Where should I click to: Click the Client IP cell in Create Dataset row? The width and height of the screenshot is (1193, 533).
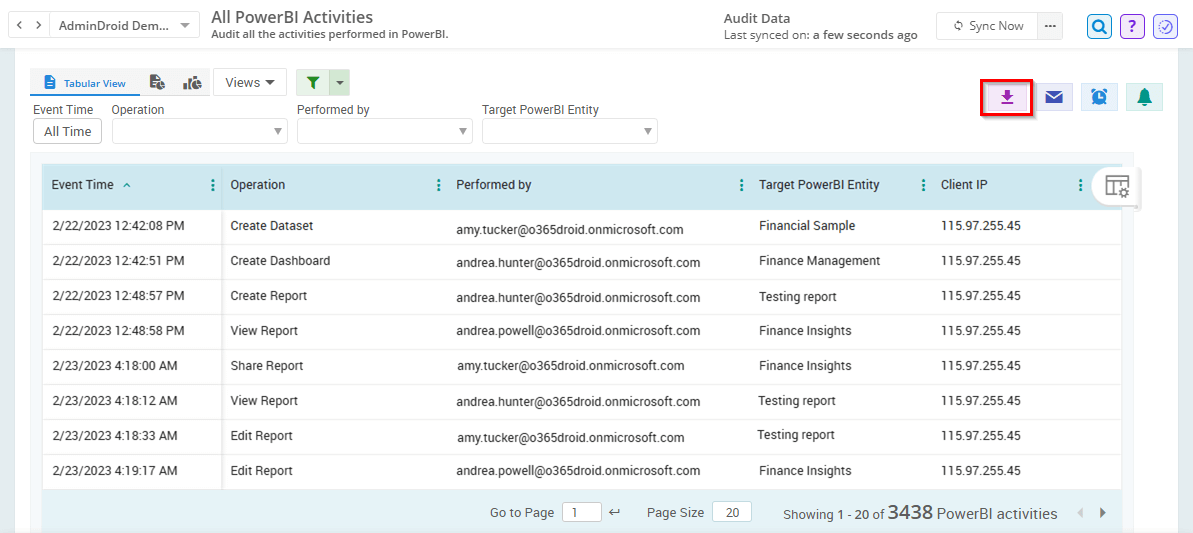(x=981, y=226)
